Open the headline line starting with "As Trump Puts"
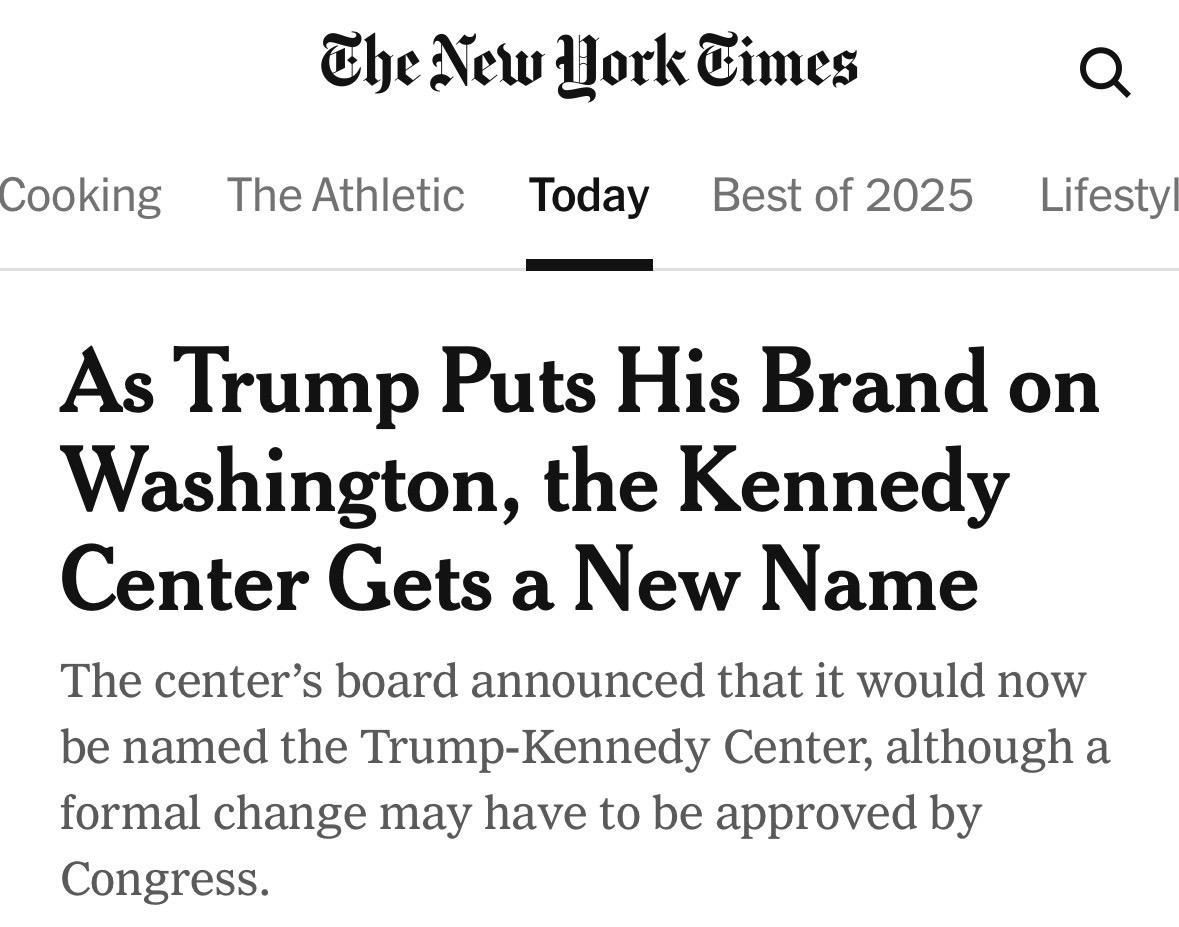 click(x=580, y=385)
